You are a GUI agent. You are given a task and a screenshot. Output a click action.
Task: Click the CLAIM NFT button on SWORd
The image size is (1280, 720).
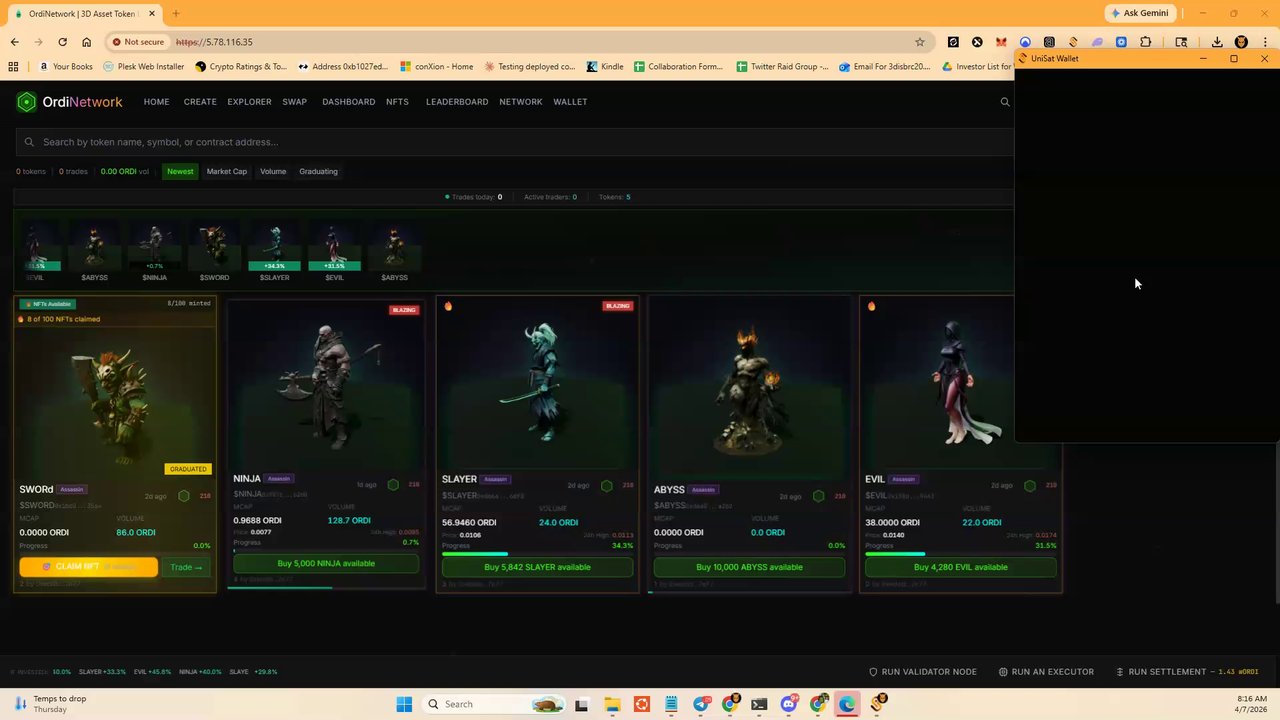pos(88,567)
